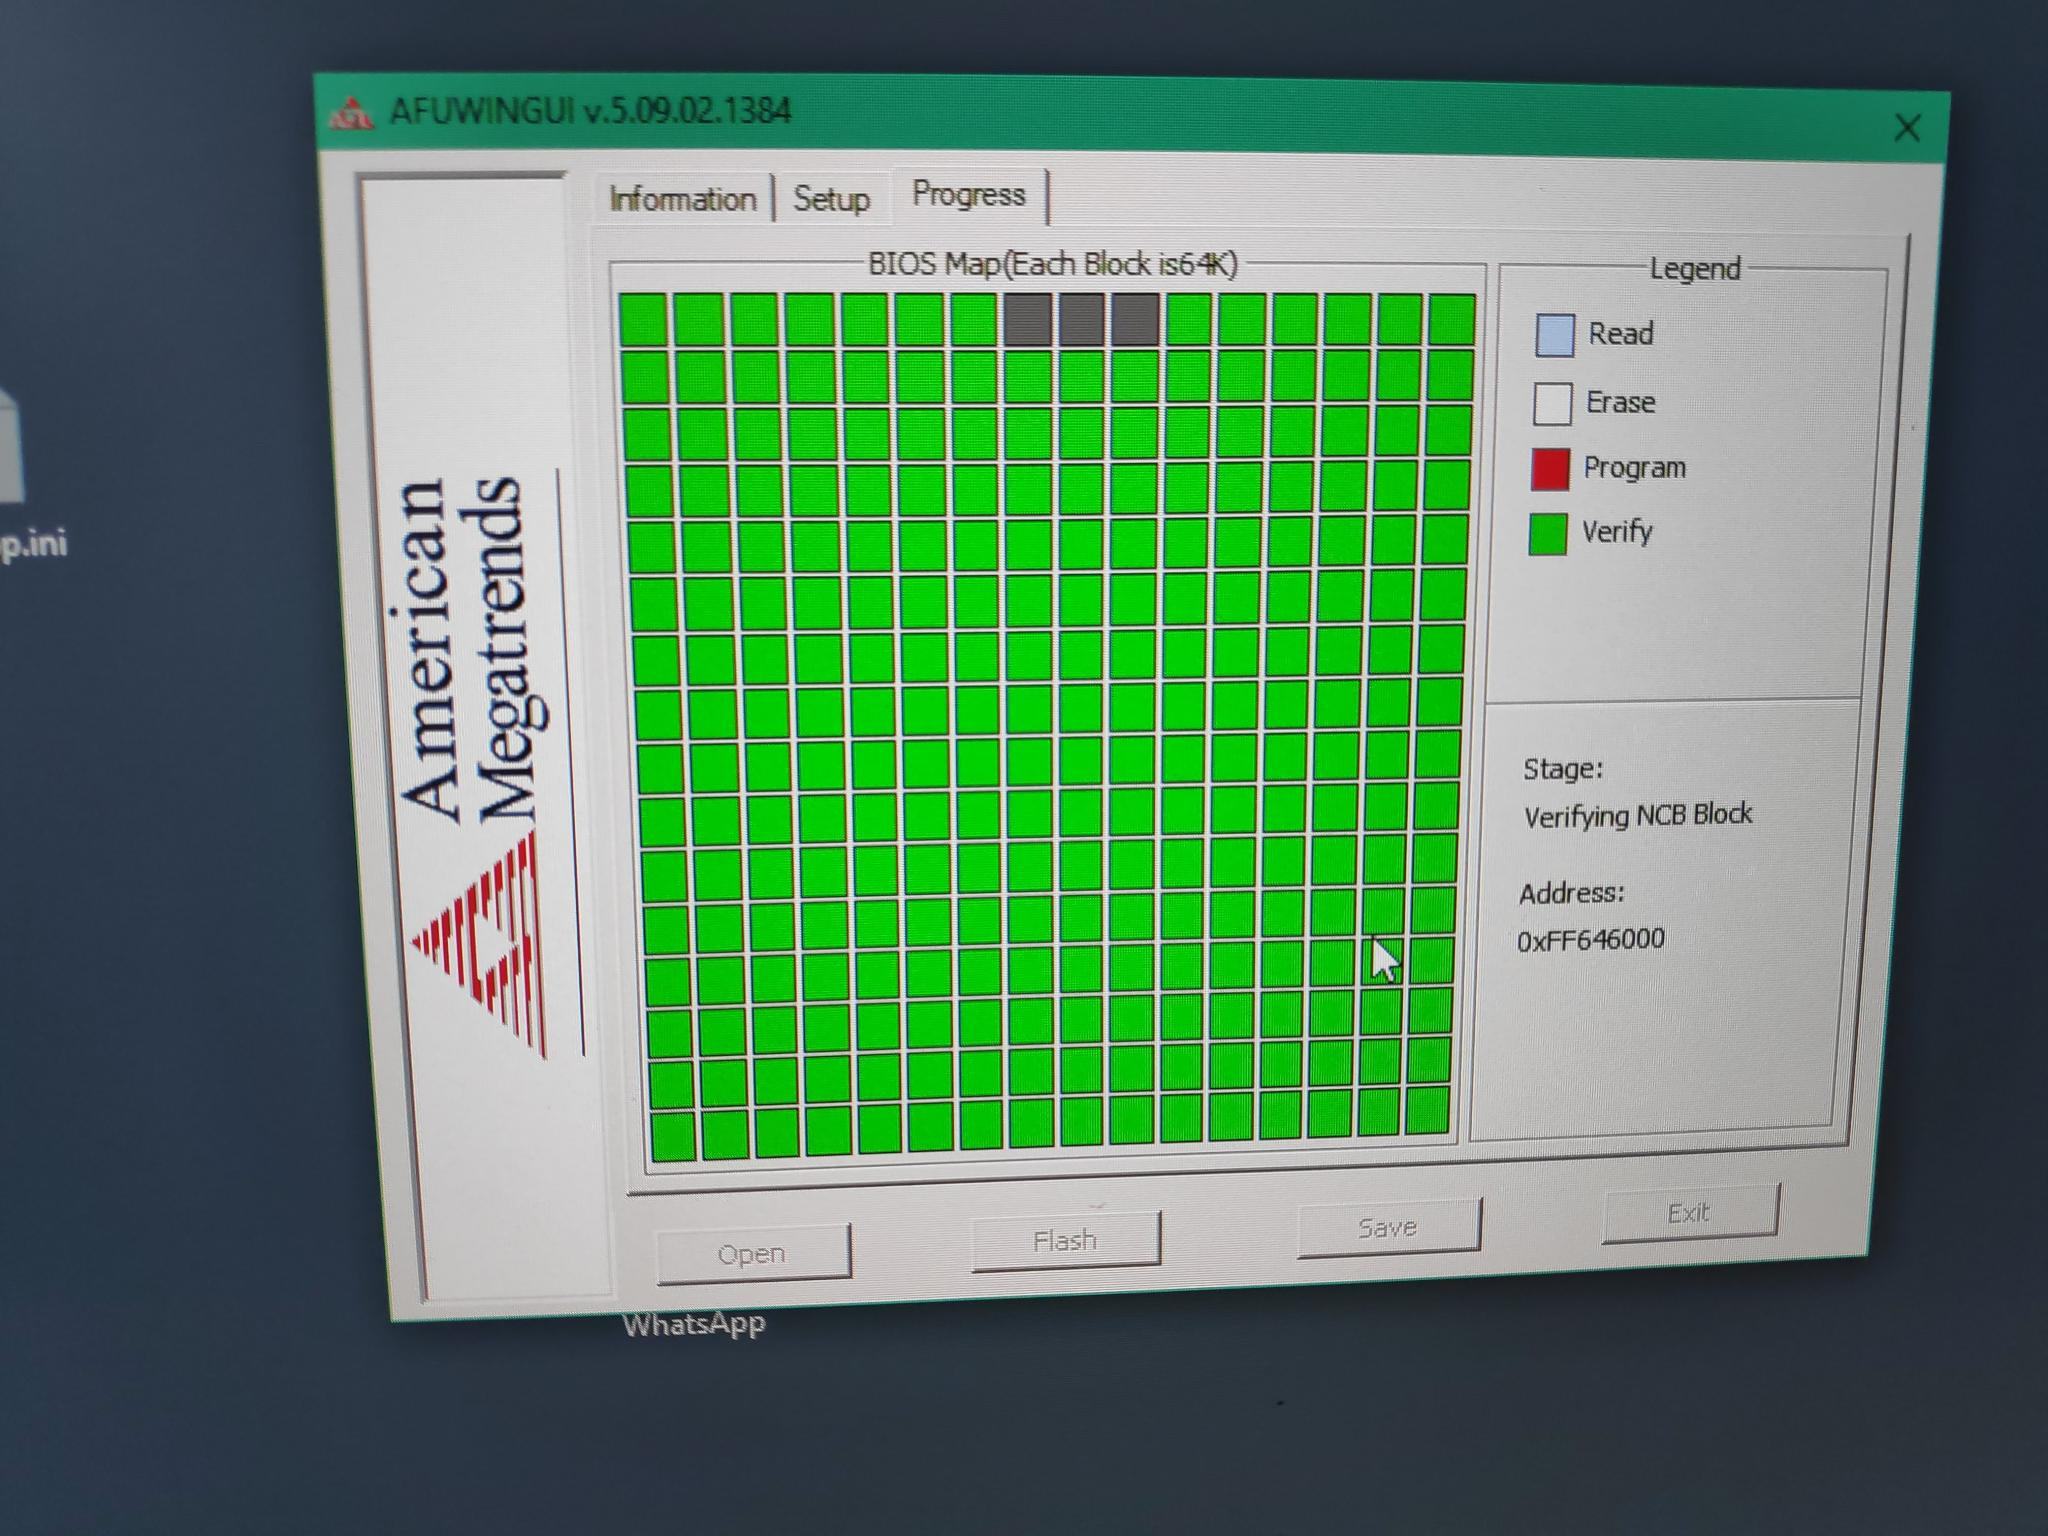Click the address value 0xFF646000
This screenshot has height=1536, width=2048.
point(1591,940)
